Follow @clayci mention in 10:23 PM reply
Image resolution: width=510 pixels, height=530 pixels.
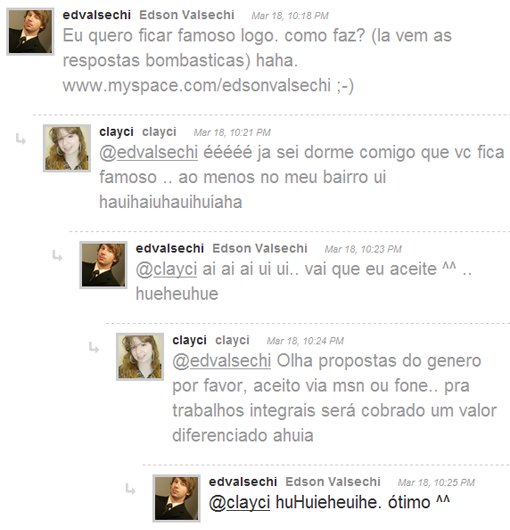[166, 269]
